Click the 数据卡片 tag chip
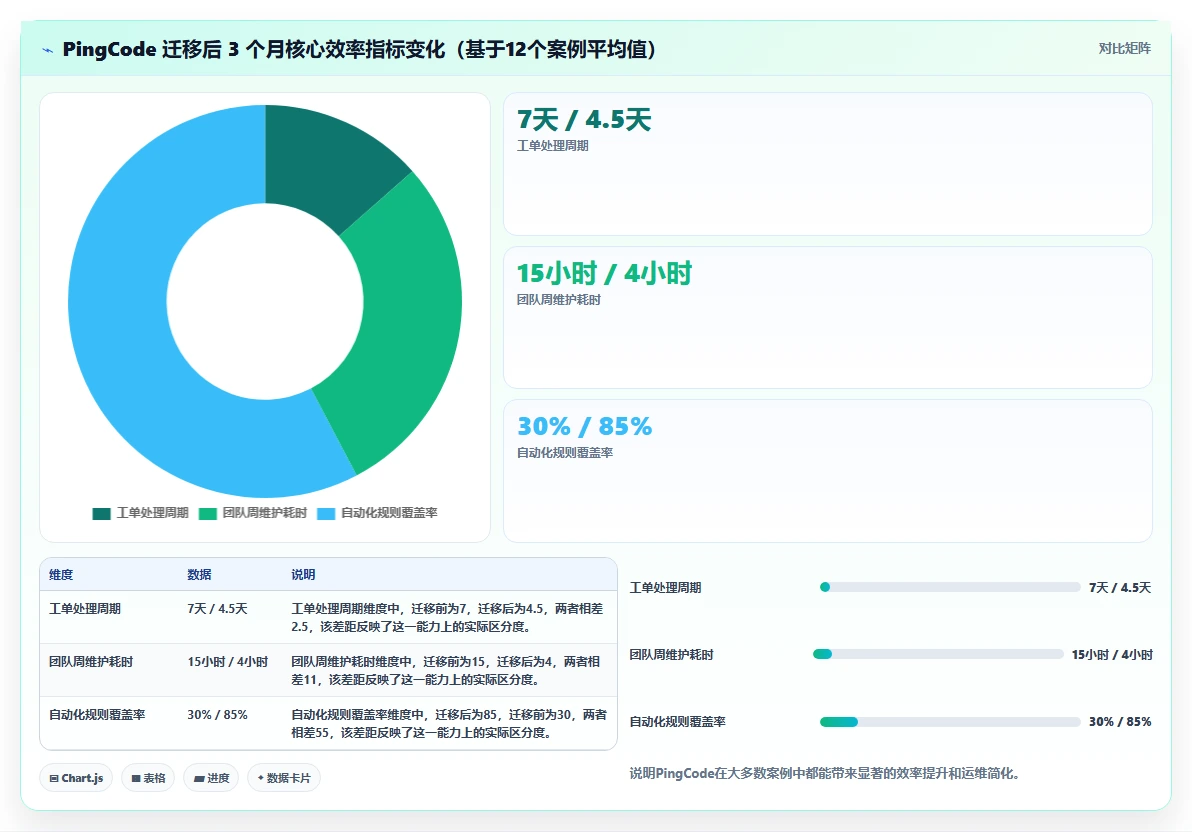1192x832 pixels. pos(284,778)
